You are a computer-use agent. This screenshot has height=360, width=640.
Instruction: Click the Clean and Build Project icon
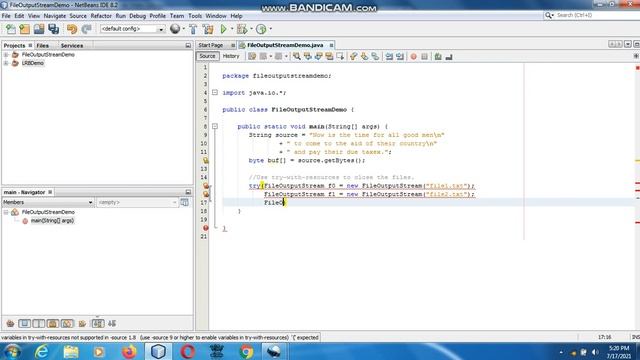click(208, 29)
